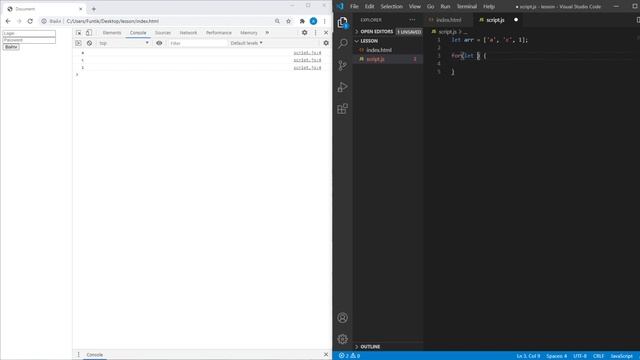This screenshot has width=640, height=360.
Task: Change the JavaScript language mode in status bar
Action: point(622,356)
